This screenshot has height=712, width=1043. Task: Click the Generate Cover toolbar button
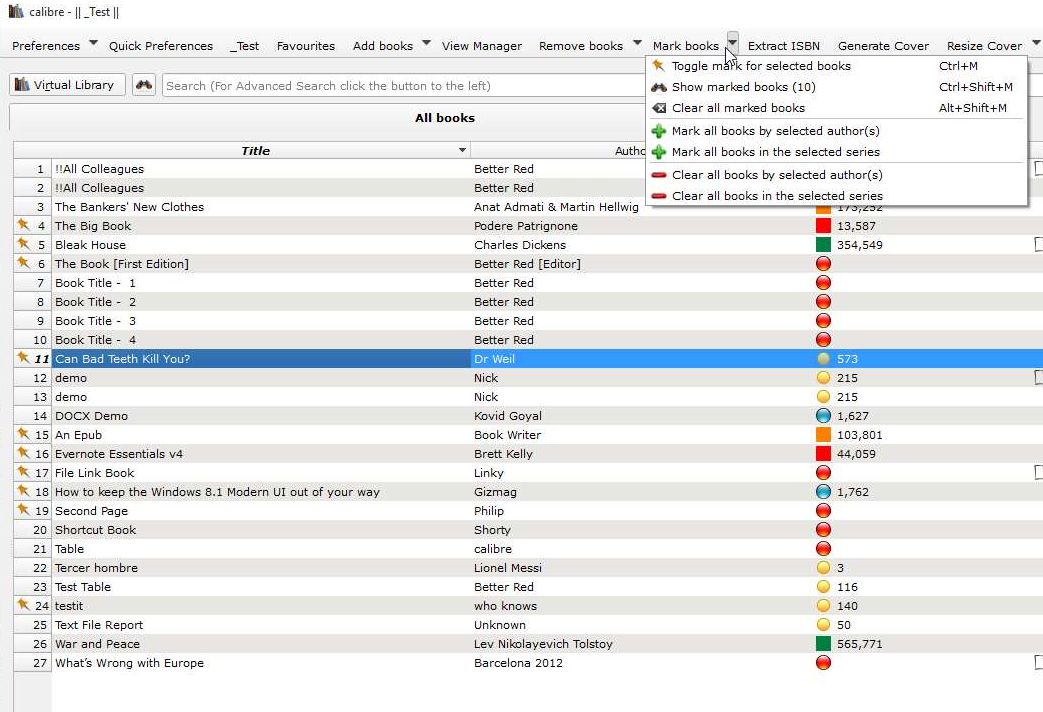pyautogui.click(x=883, y=46)
